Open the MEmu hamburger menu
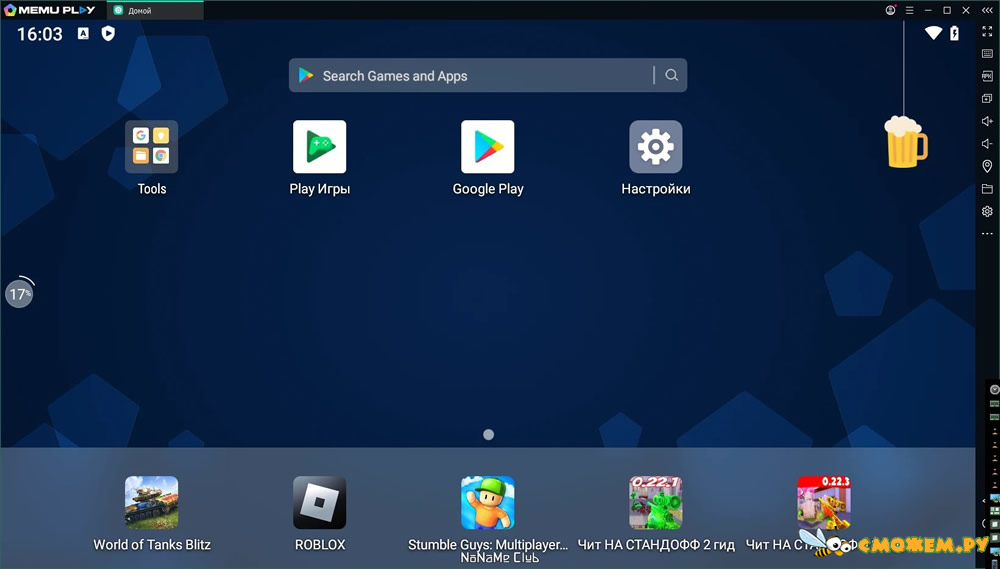The image size is (1000, 569). coord(909,10)
